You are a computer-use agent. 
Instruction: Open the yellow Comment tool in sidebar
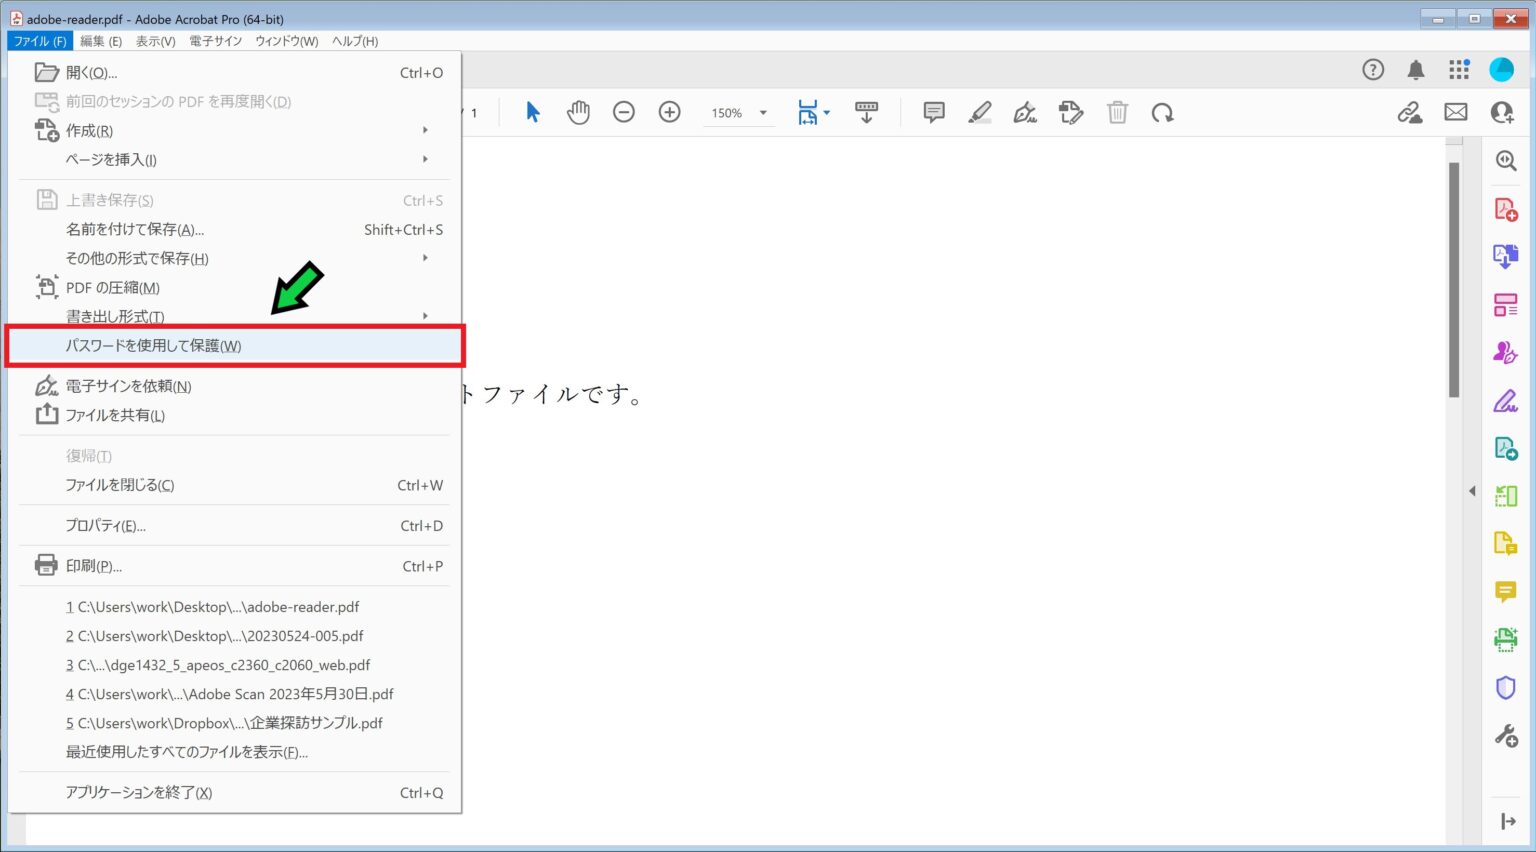(x=1506, y=592)
